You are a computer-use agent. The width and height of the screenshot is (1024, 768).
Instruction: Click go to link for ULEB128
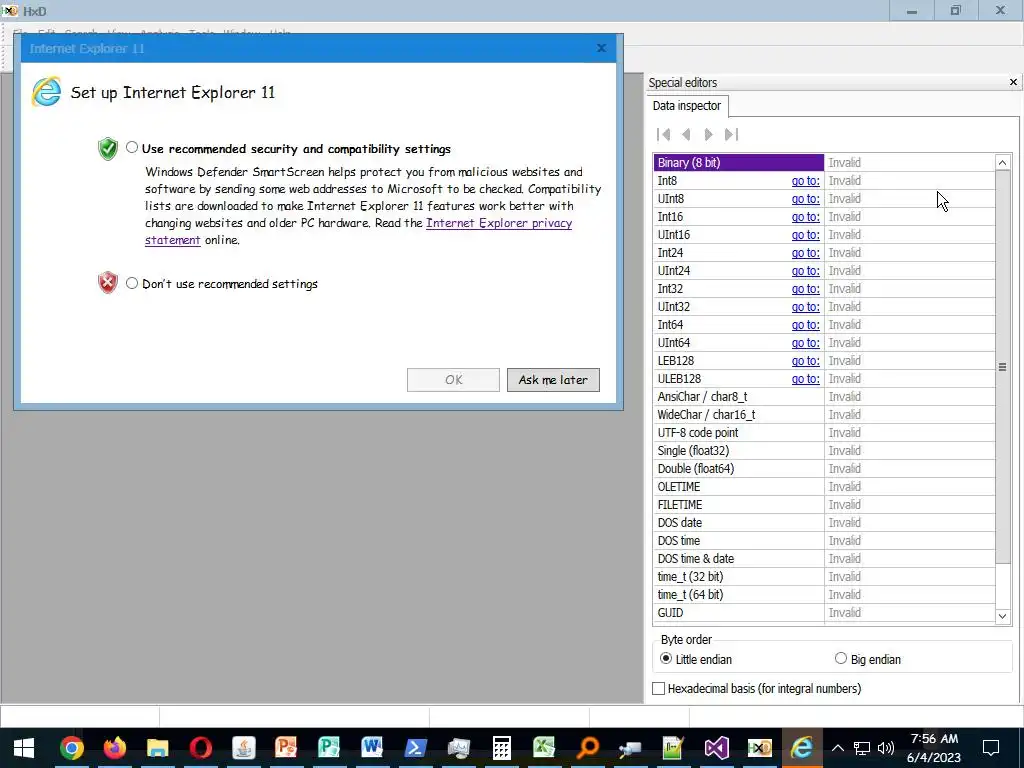[x=805, y=379]
